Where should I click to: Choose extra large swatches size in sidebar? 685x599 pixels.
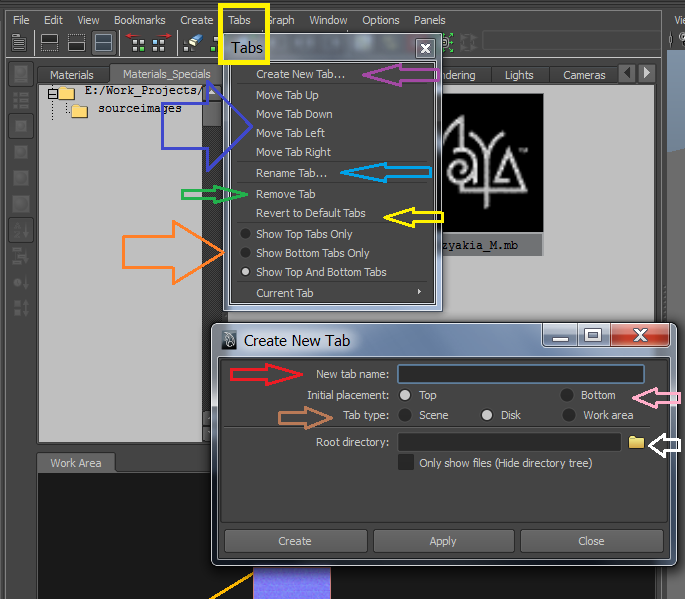(x=21, y=204)
